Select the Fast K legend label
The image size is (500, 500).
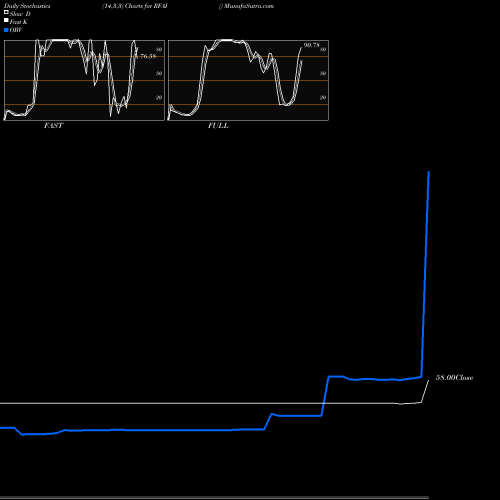pyautogui.click(x=19, y=22)
